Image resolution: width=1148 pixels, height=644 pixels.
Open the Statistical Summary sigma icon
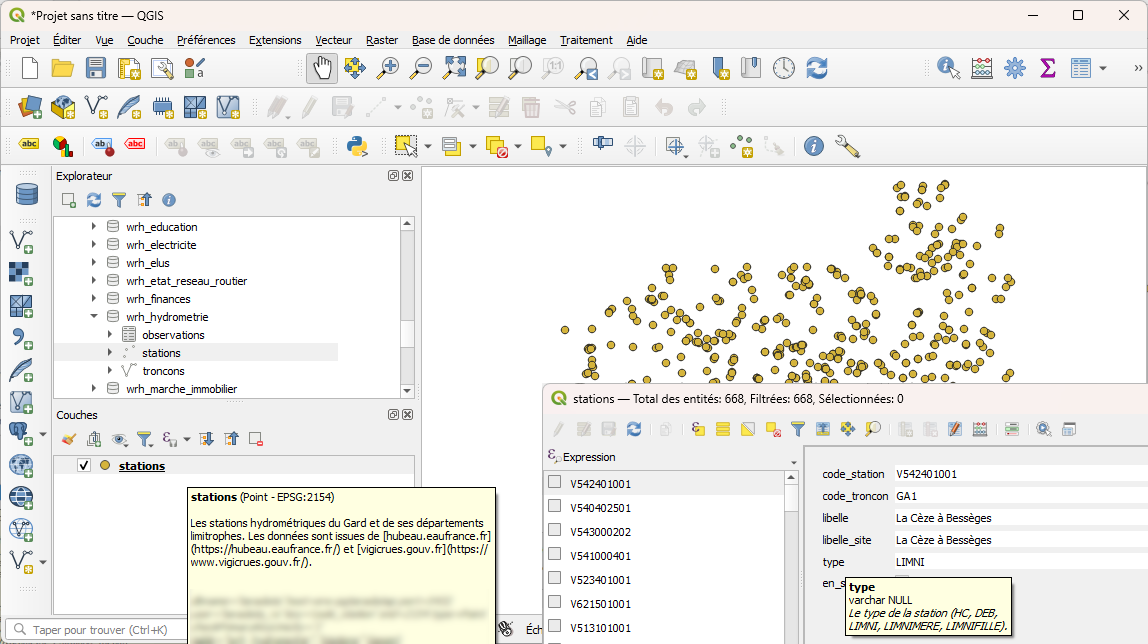click(x=1048, y=68)
